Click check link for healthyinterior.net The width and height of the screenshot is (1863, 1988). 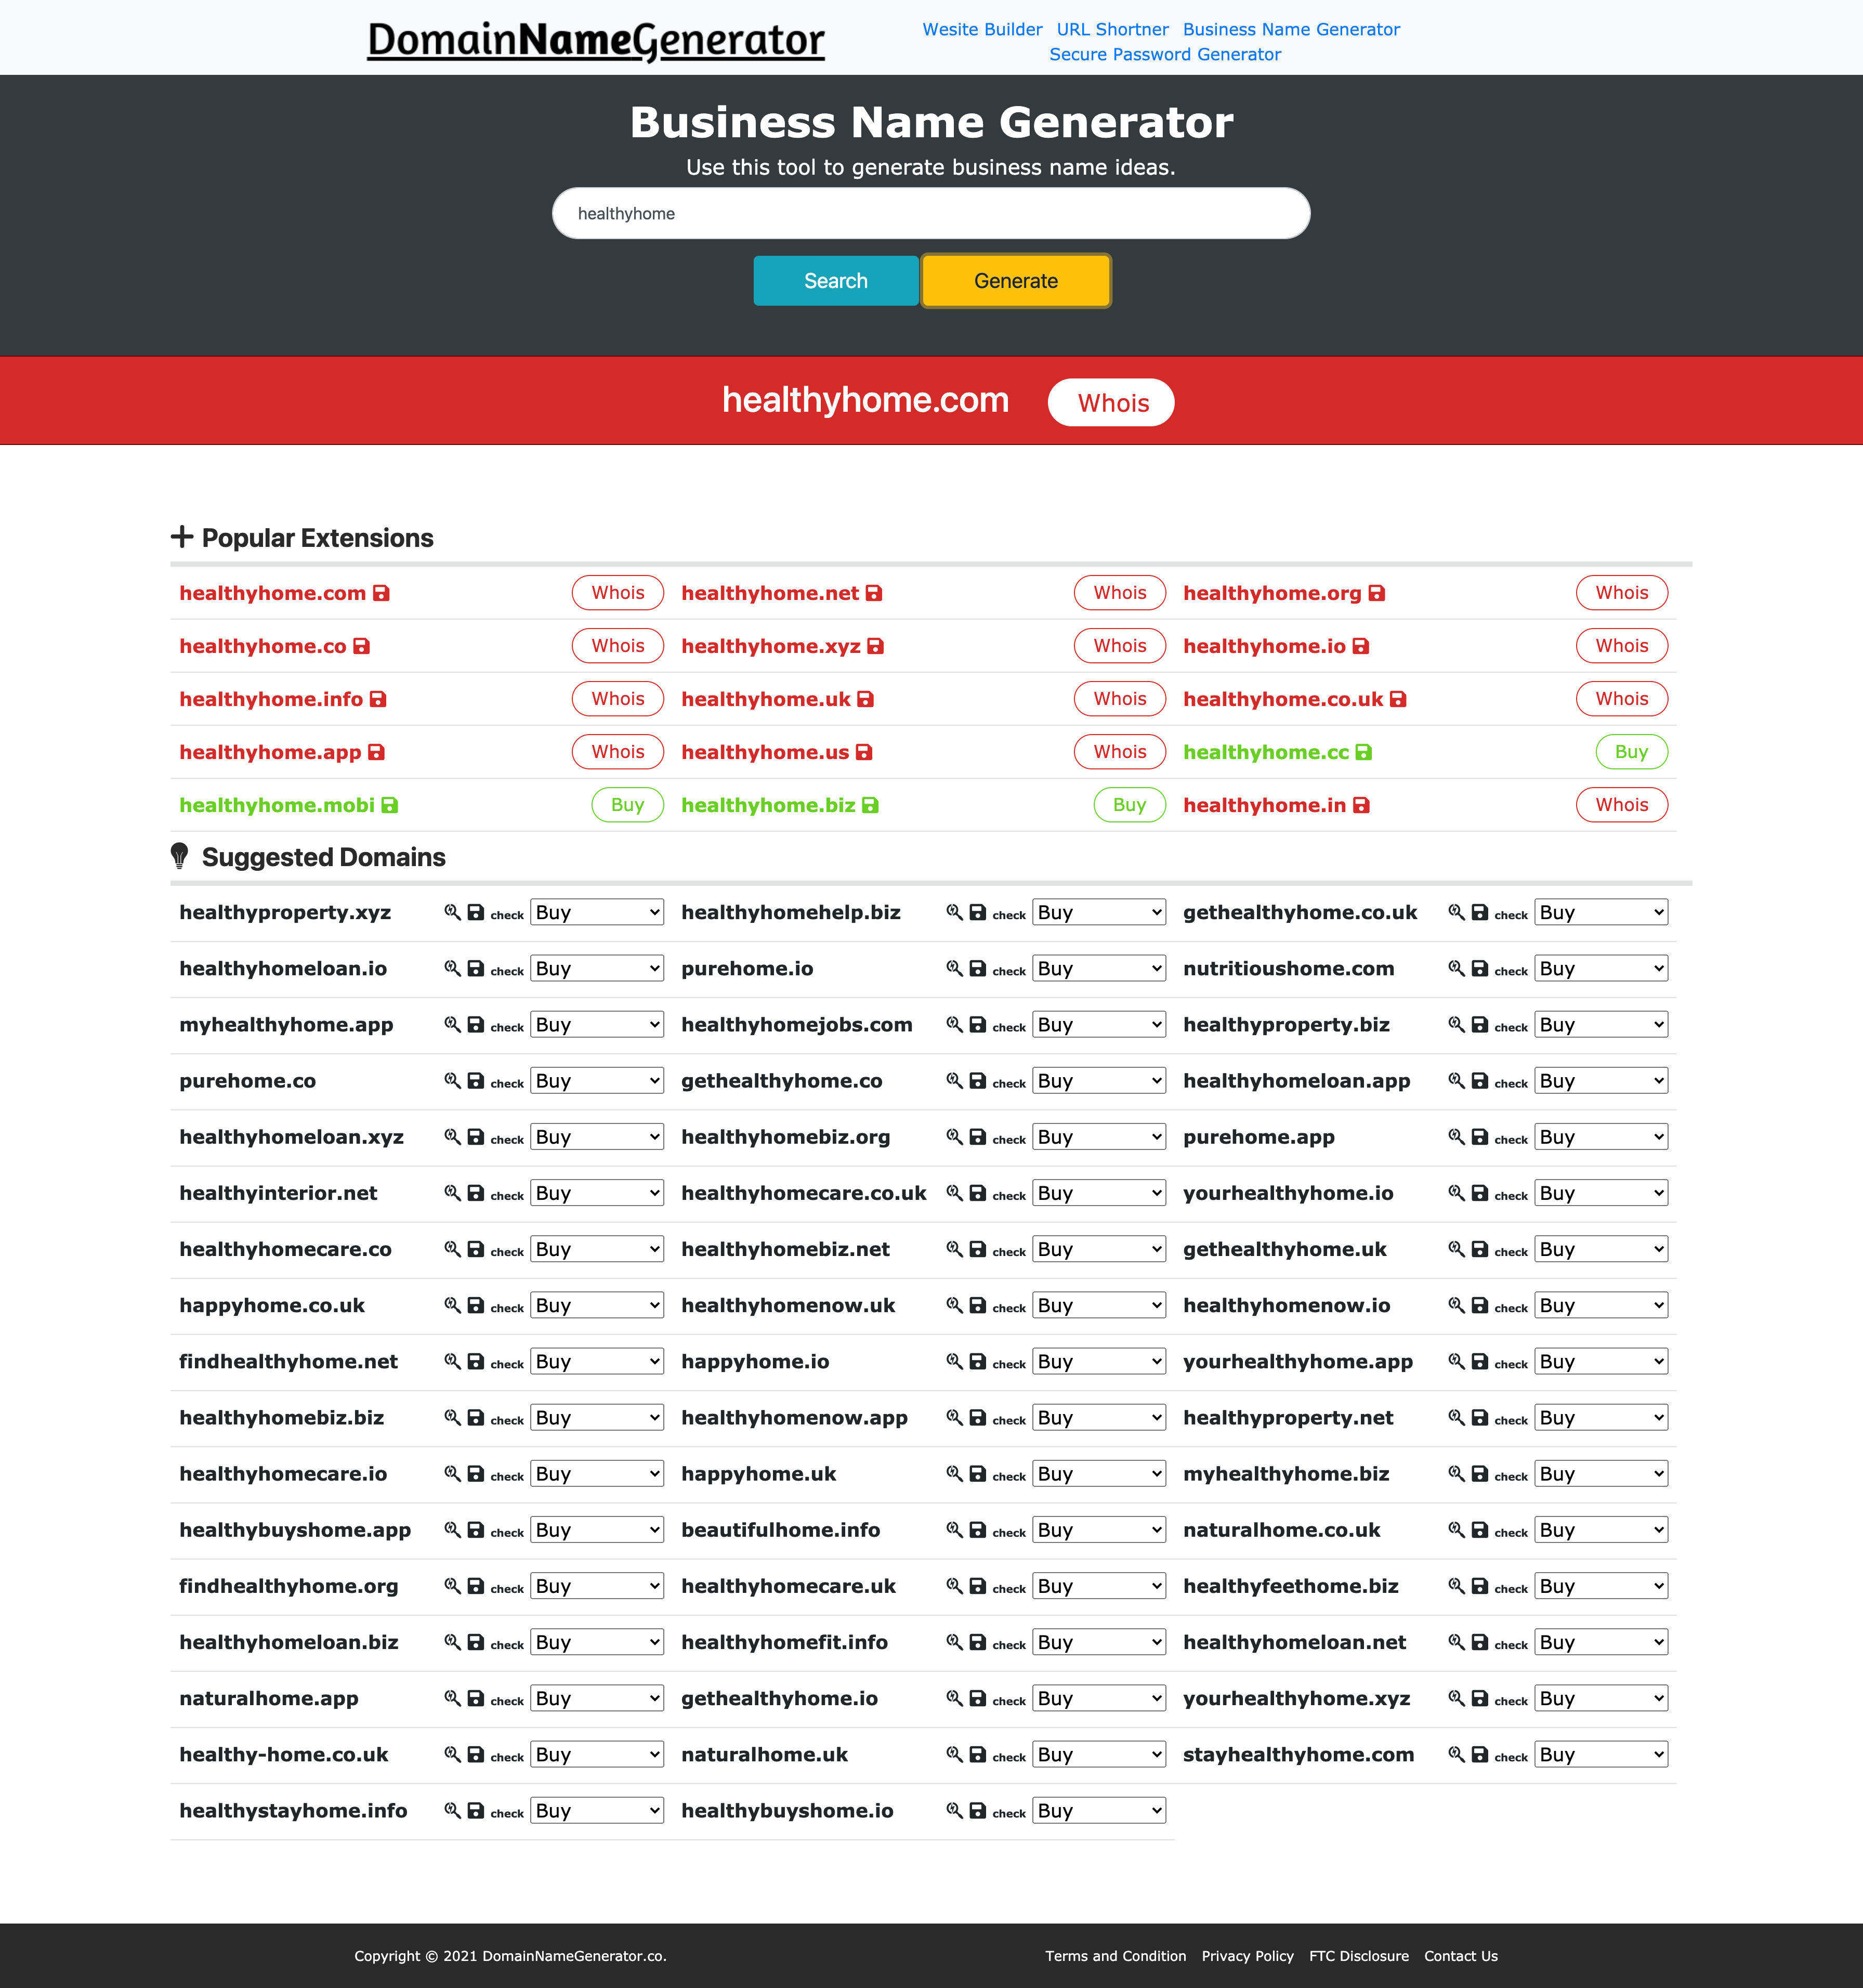507,1195
